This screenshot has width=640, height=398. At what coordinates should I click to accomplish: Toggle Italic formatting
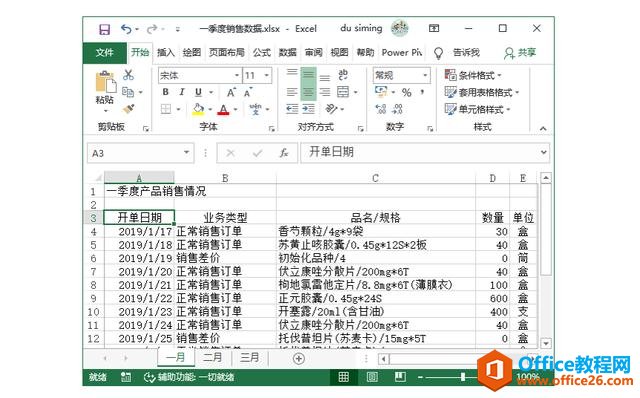tap(182, 92)
